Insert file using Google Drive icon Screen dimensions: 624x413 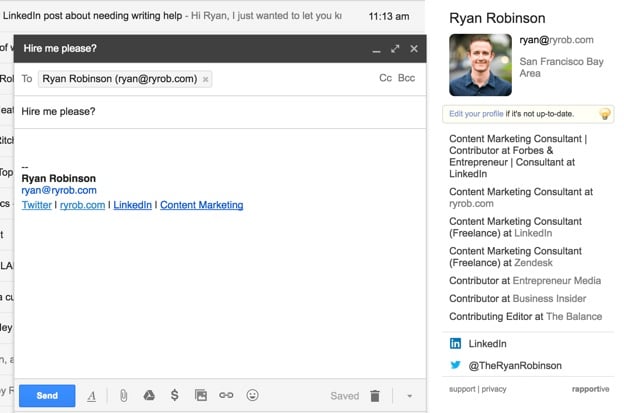point(149,396)
